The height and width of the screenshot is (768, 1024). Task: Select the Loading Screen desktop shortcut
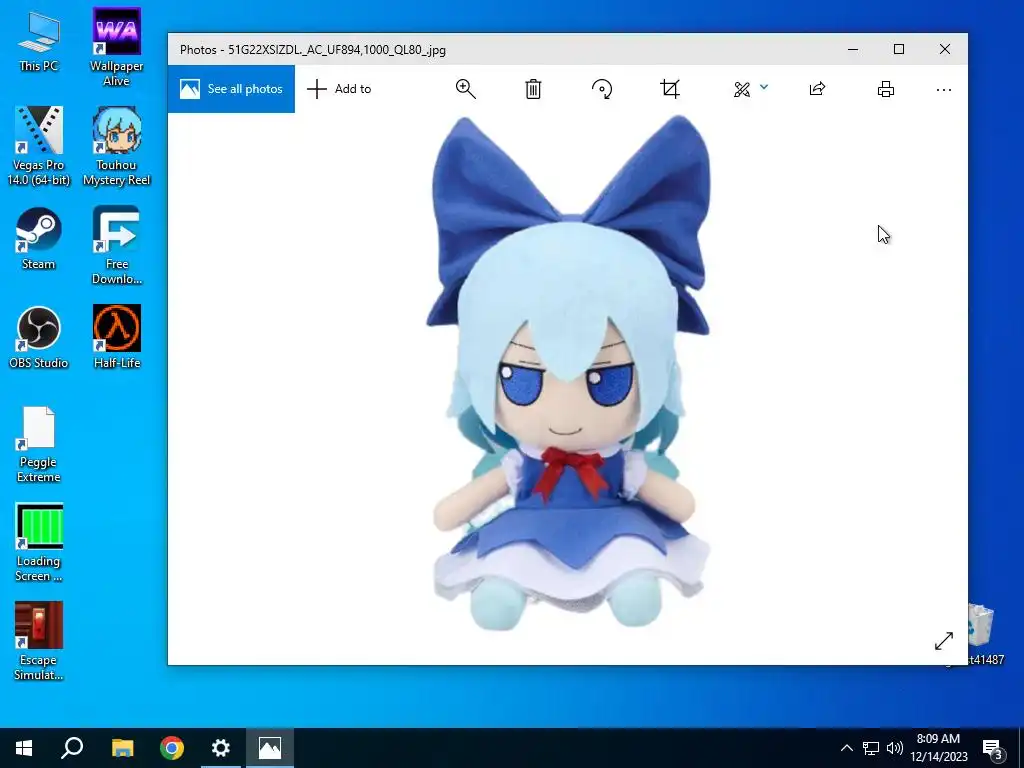[39, 543]
